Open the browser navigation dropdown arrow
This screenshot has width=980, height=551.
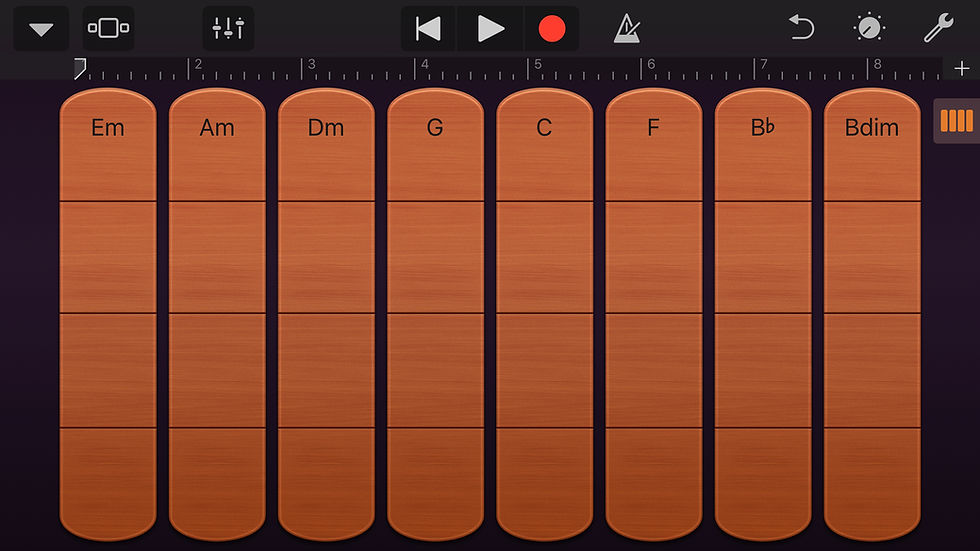(x=41, y=29)
